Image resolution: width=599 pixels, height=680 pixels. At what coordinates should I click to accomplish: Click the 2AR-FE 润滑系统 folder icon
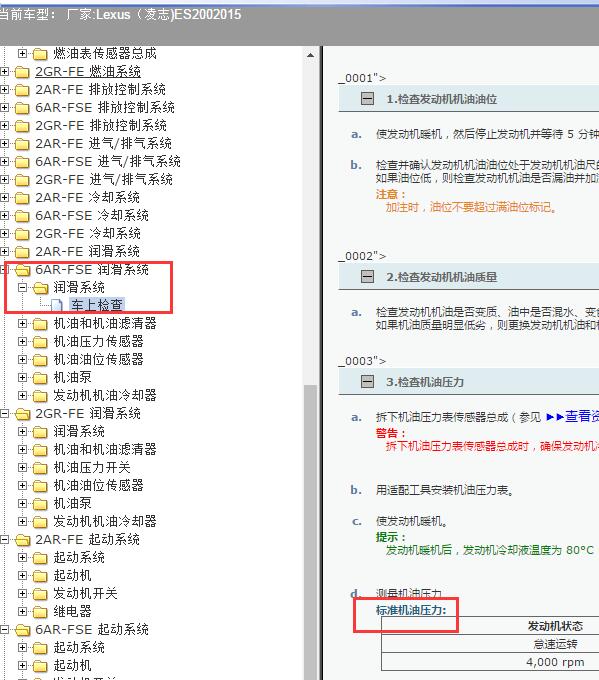22,252
